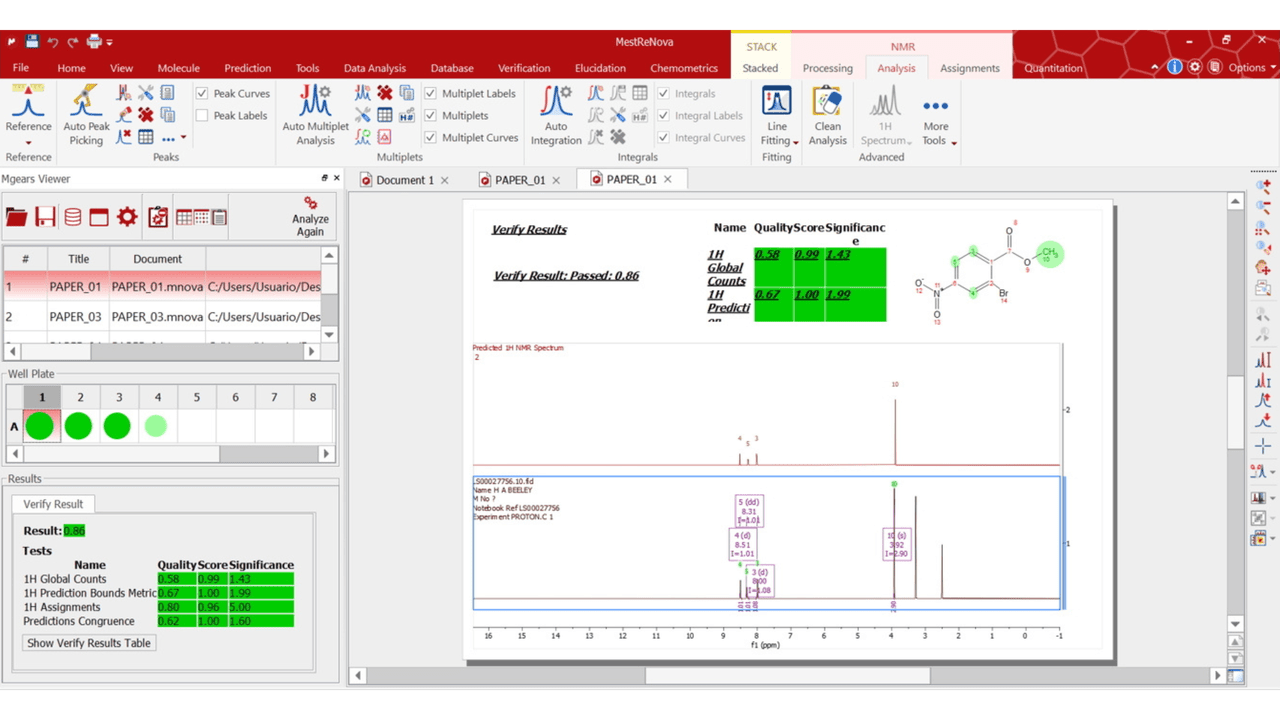Click the Mgears database icon
The width and height of the screenshot is (1280, 720).
(x=72, y=217)
